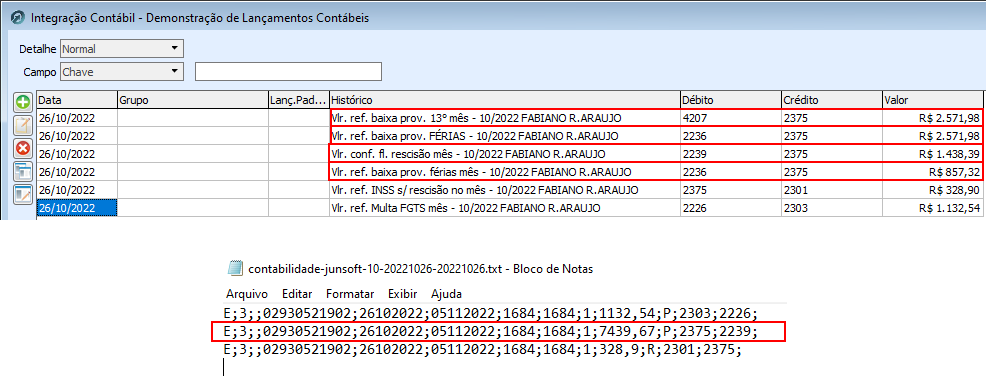
Task: Select 'Vlr. ref. Multa FGTS mês' history cell
Action: pyautogui.click(x=504, y=208)
